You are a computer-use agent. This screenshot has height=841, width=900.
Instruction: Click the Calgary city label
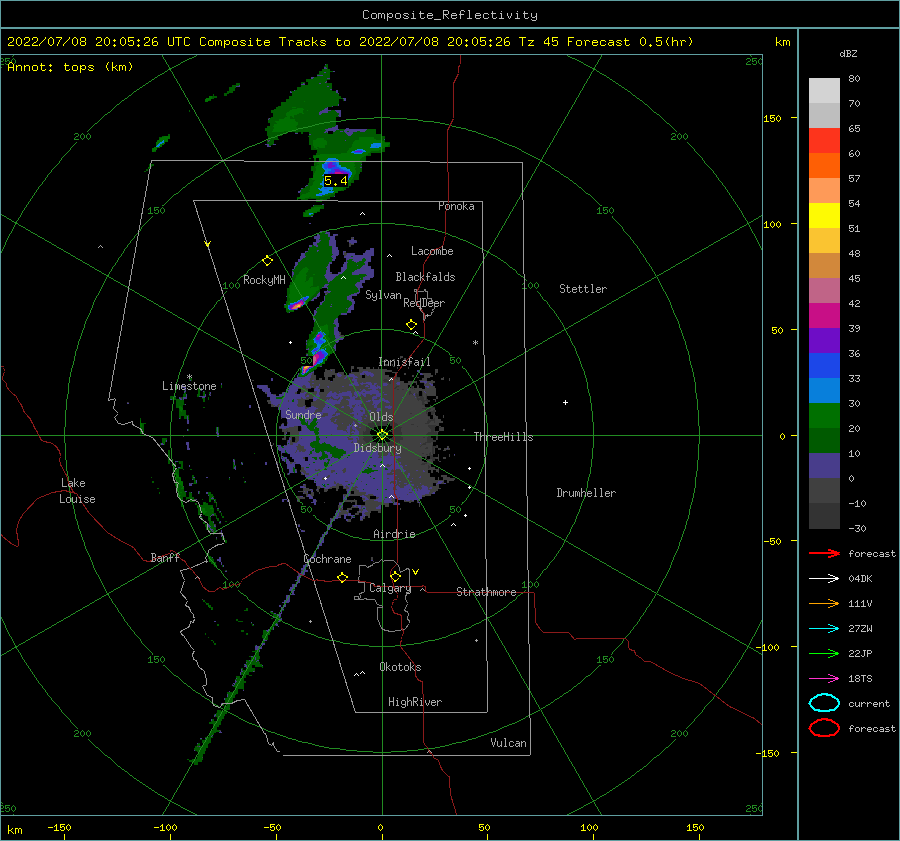[x=390, y=588]
